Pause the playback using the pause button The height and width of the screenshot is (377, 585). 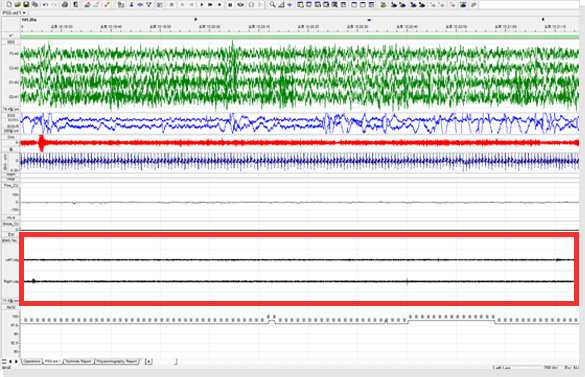click(x=230, y=4)
